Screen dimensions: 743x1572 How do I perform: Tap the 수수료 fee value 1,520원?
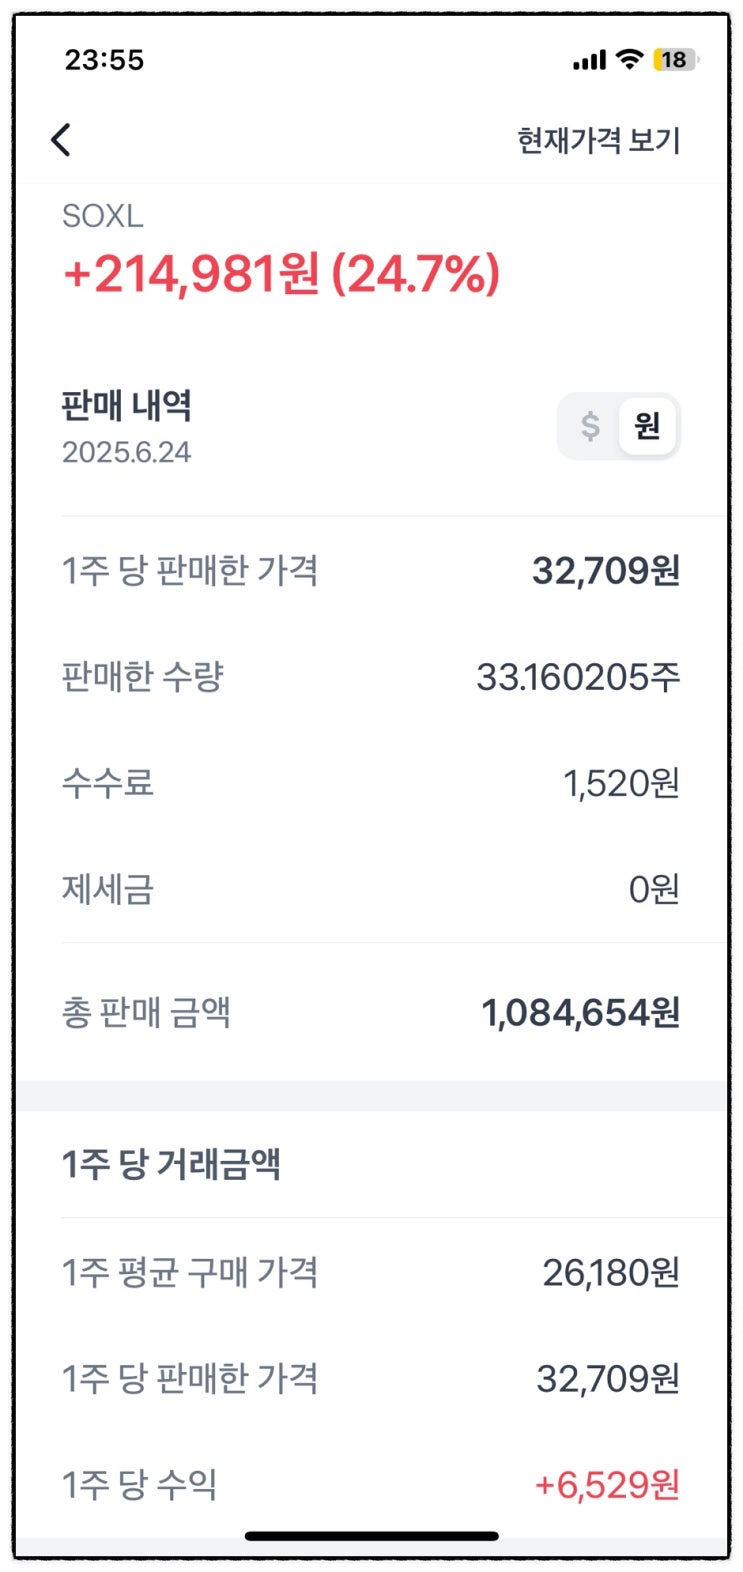[x=621, y=783]
